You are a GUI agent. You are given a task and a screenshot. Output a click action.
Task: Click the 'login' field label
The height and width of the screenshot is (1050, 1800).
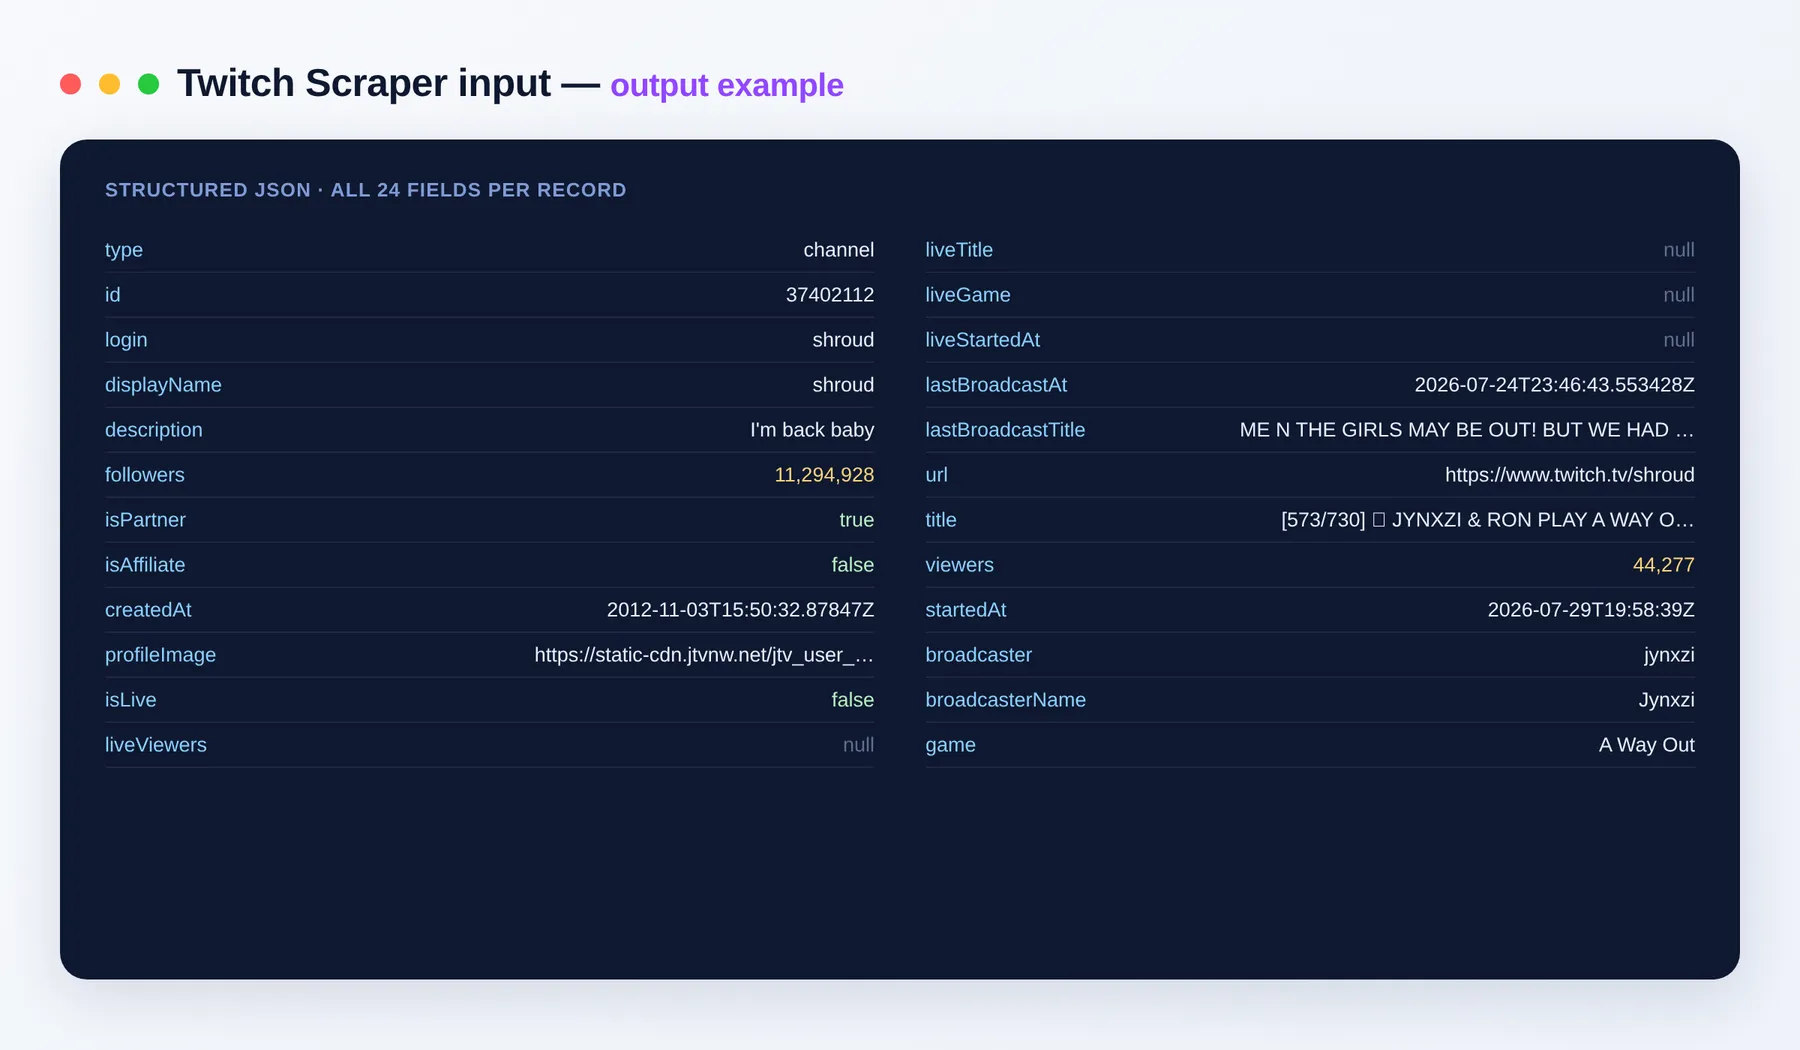pyautogui.click(x=126, y=340)
